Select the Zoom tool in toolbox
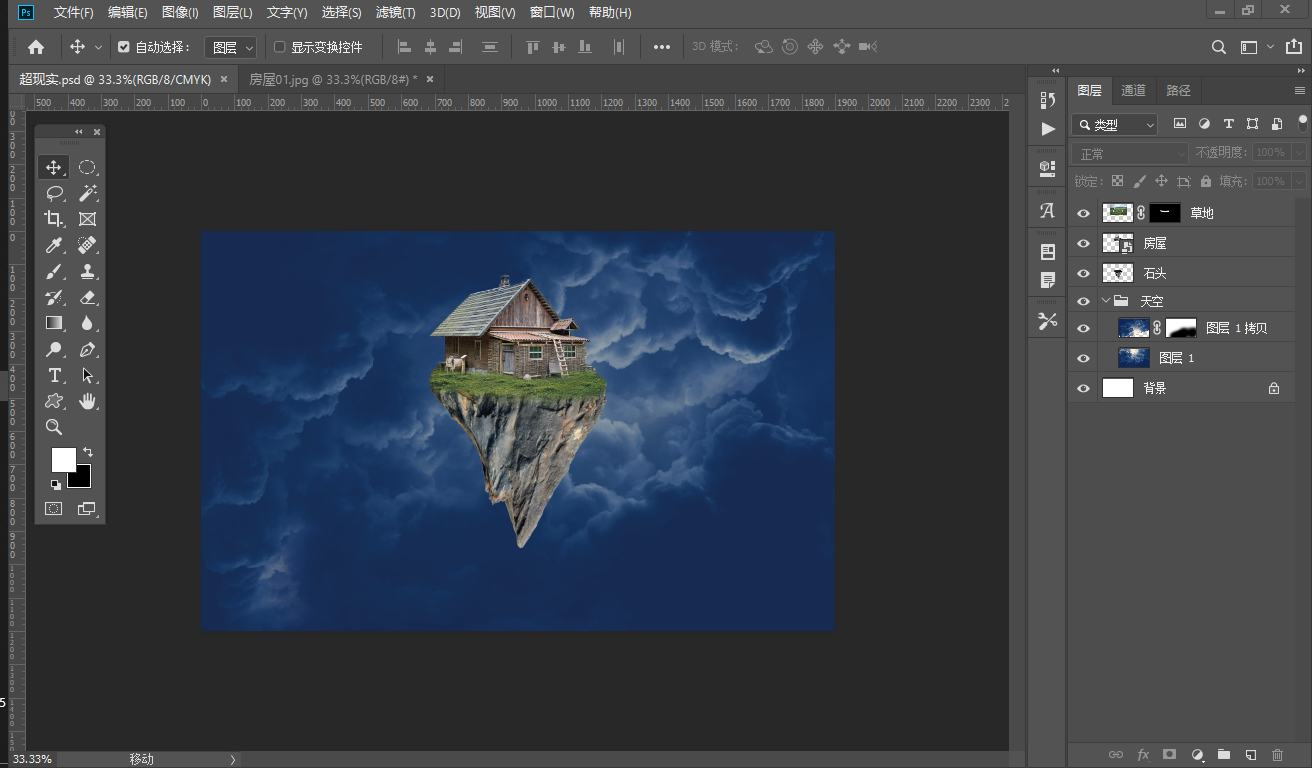 [x=54, y=427]
